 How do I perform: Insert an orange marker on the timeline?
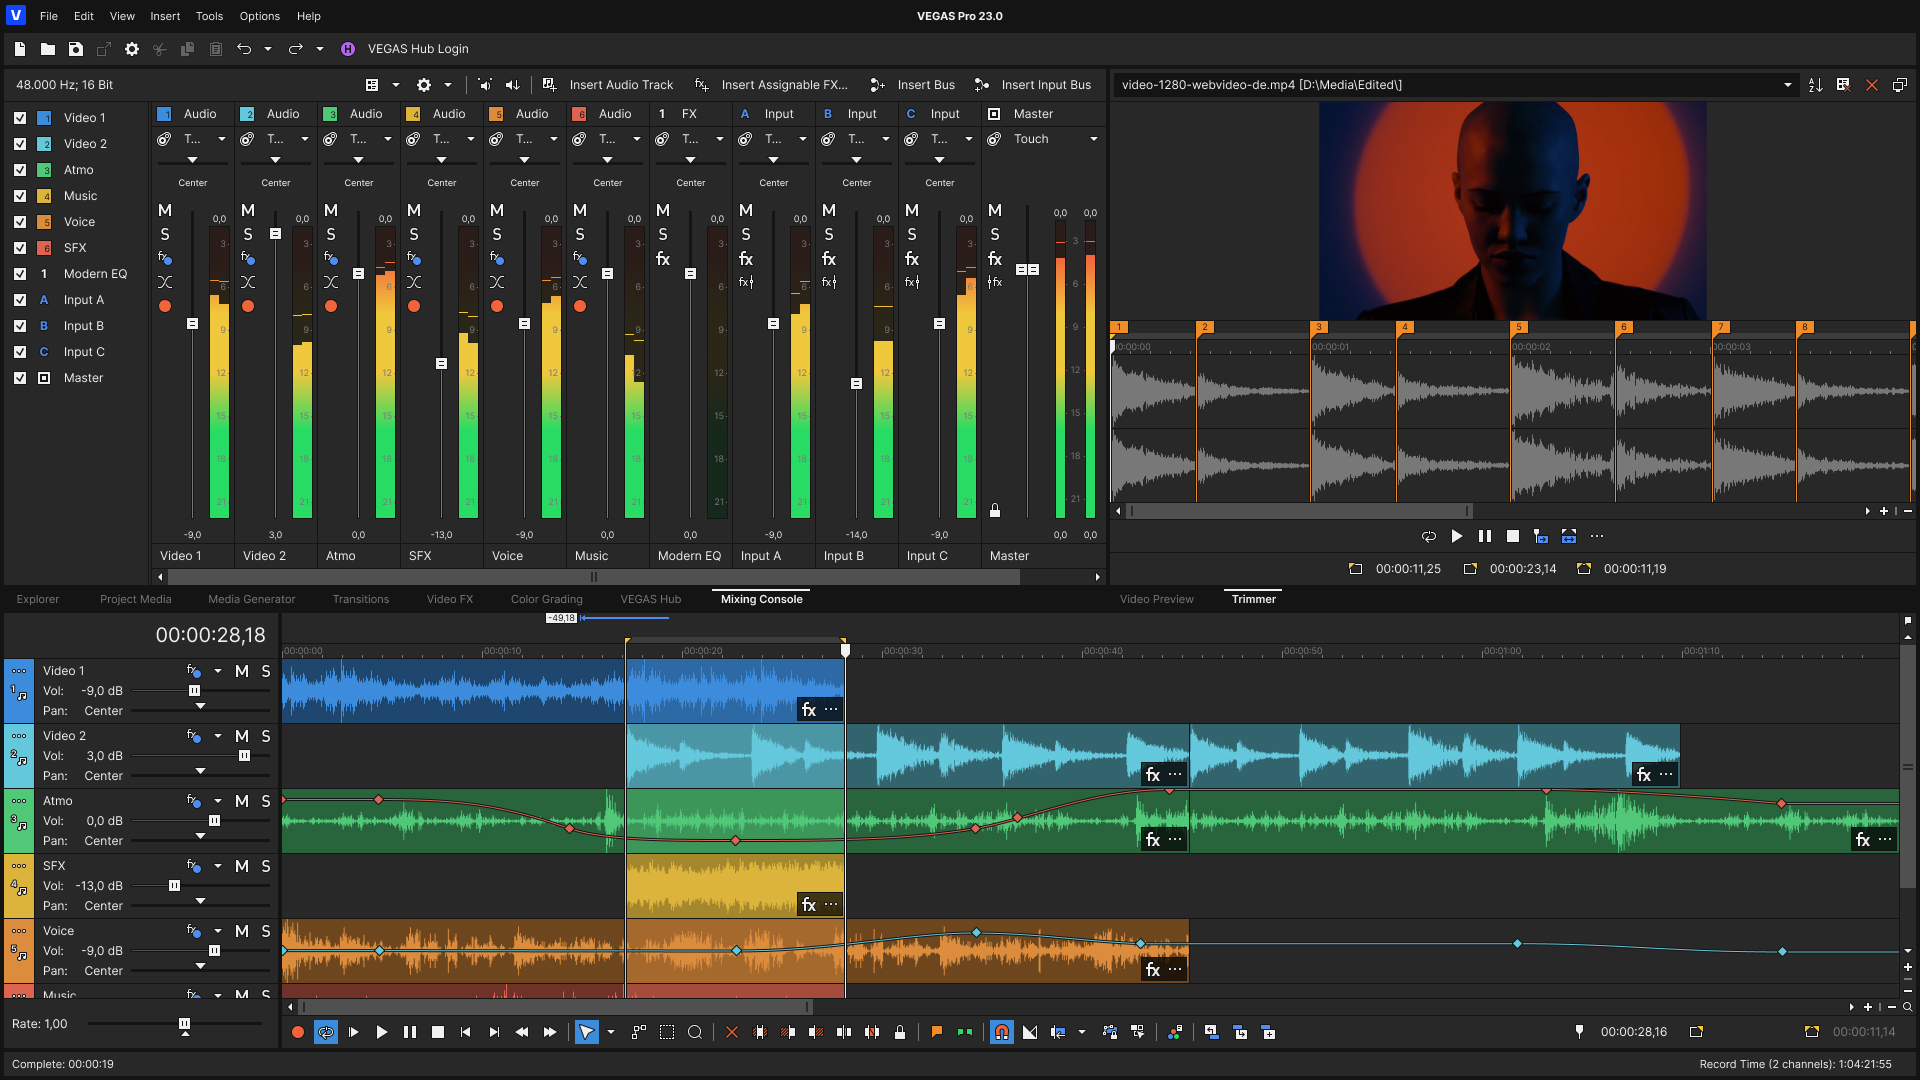(937, 1032)
